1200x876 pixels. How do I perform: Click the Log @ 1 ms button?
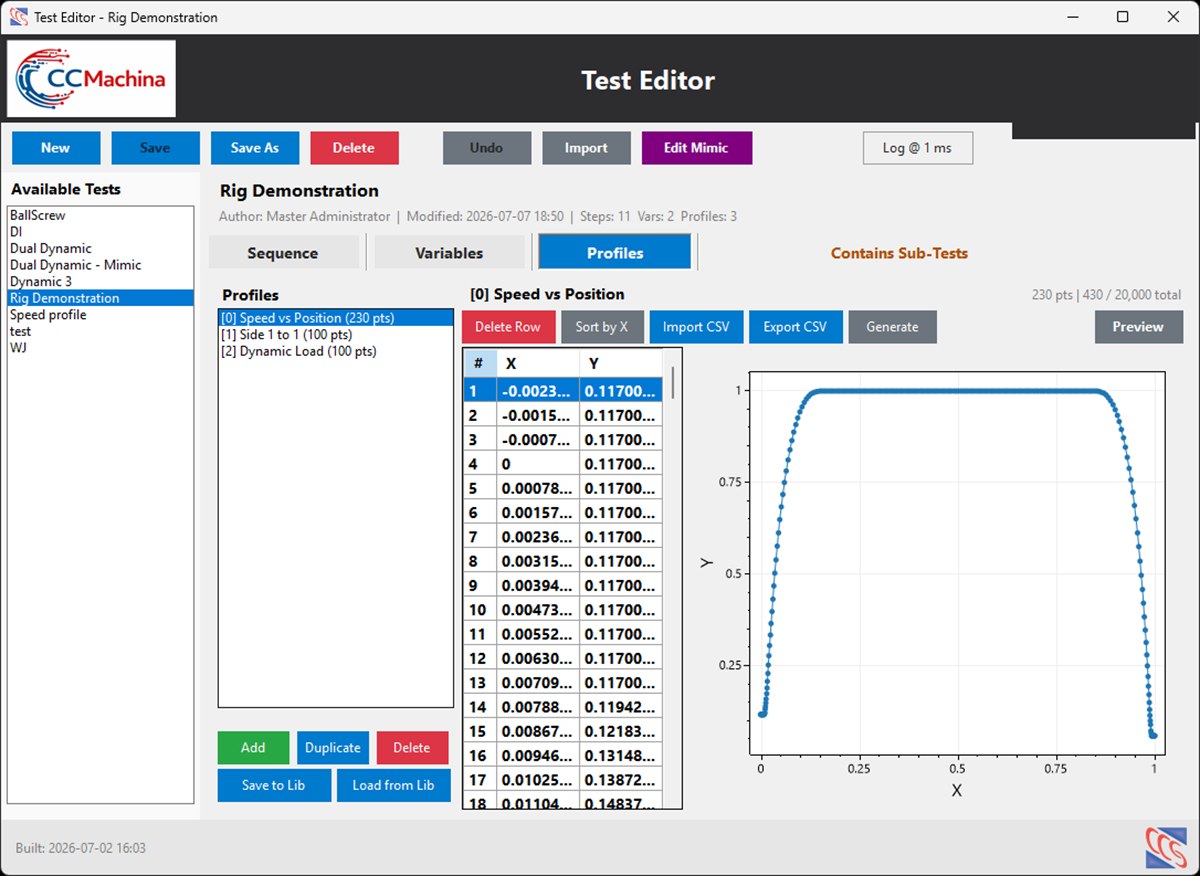[917, 148]
